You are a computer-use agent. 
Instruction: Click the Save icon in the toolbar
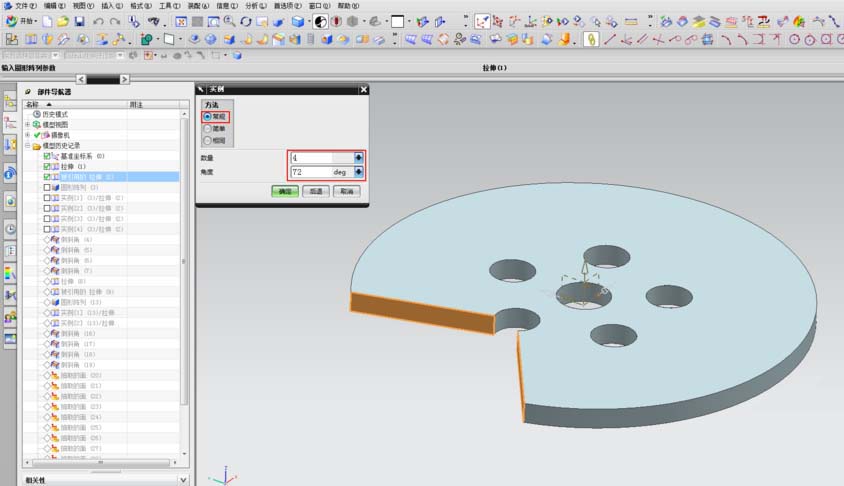tap(79, 21)
